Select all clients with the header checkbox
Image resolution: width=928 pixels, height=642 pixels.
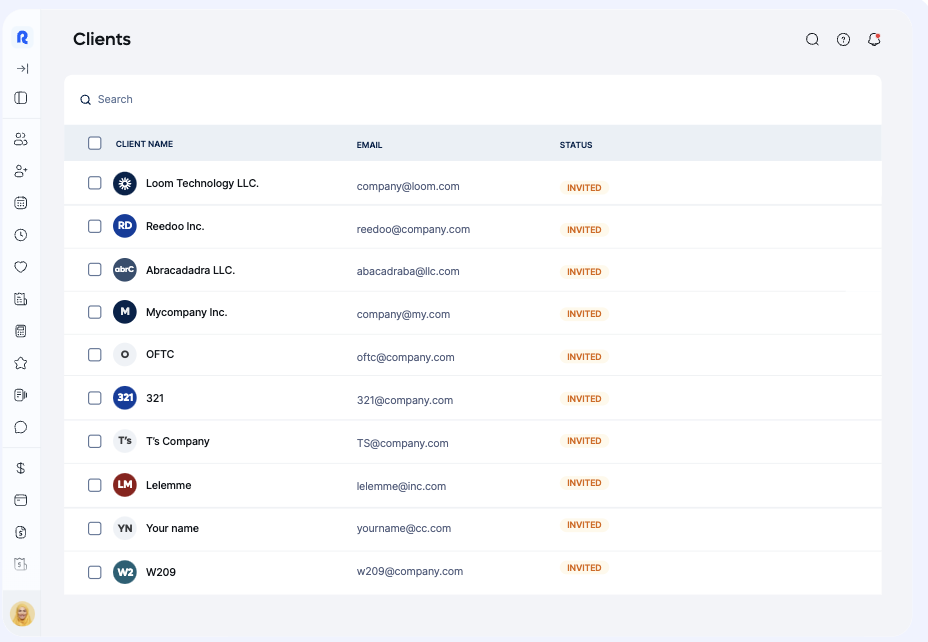point(95,143)
